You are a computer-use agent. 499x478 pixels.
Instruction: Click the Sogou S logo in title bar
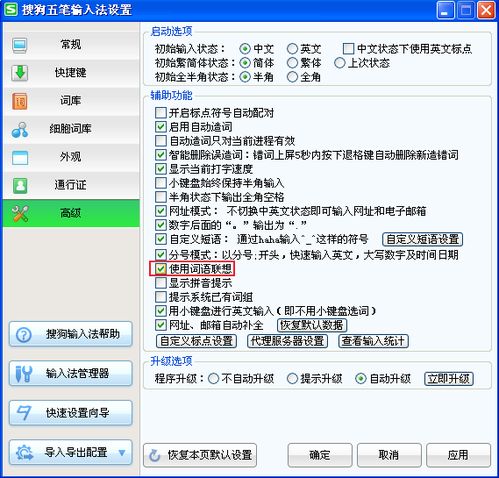coord(11,10)
